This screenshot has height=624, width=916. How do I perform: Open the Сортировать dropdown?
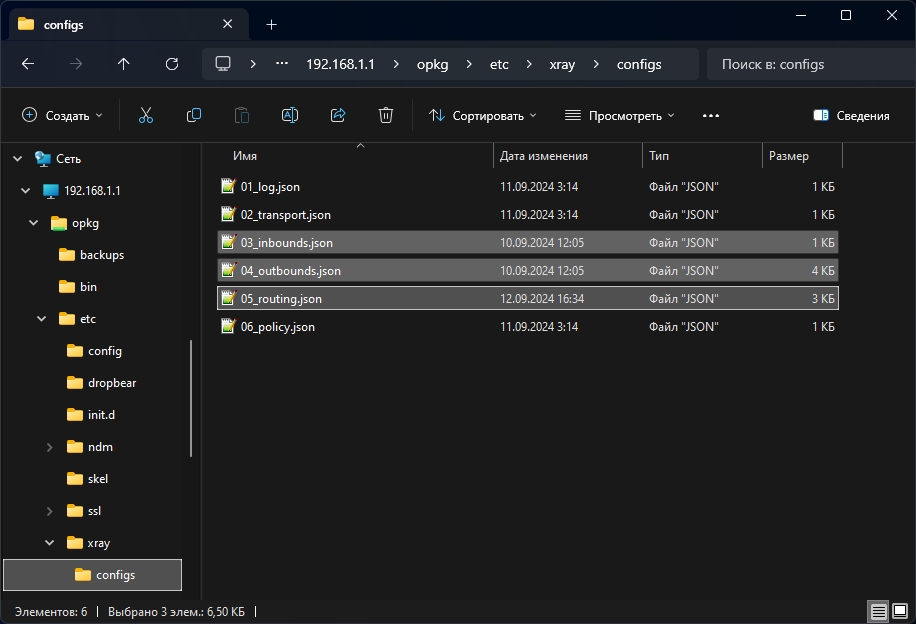(x=483, y=116)
